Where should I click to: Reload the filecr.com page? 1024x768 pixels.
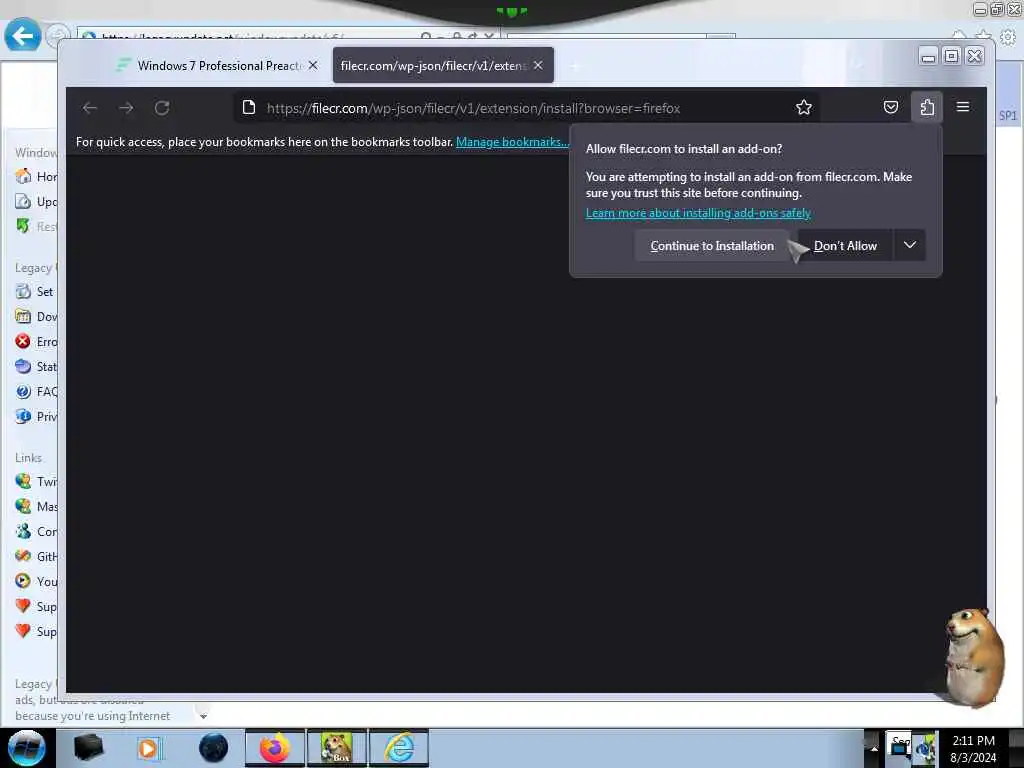coord(162,108)
